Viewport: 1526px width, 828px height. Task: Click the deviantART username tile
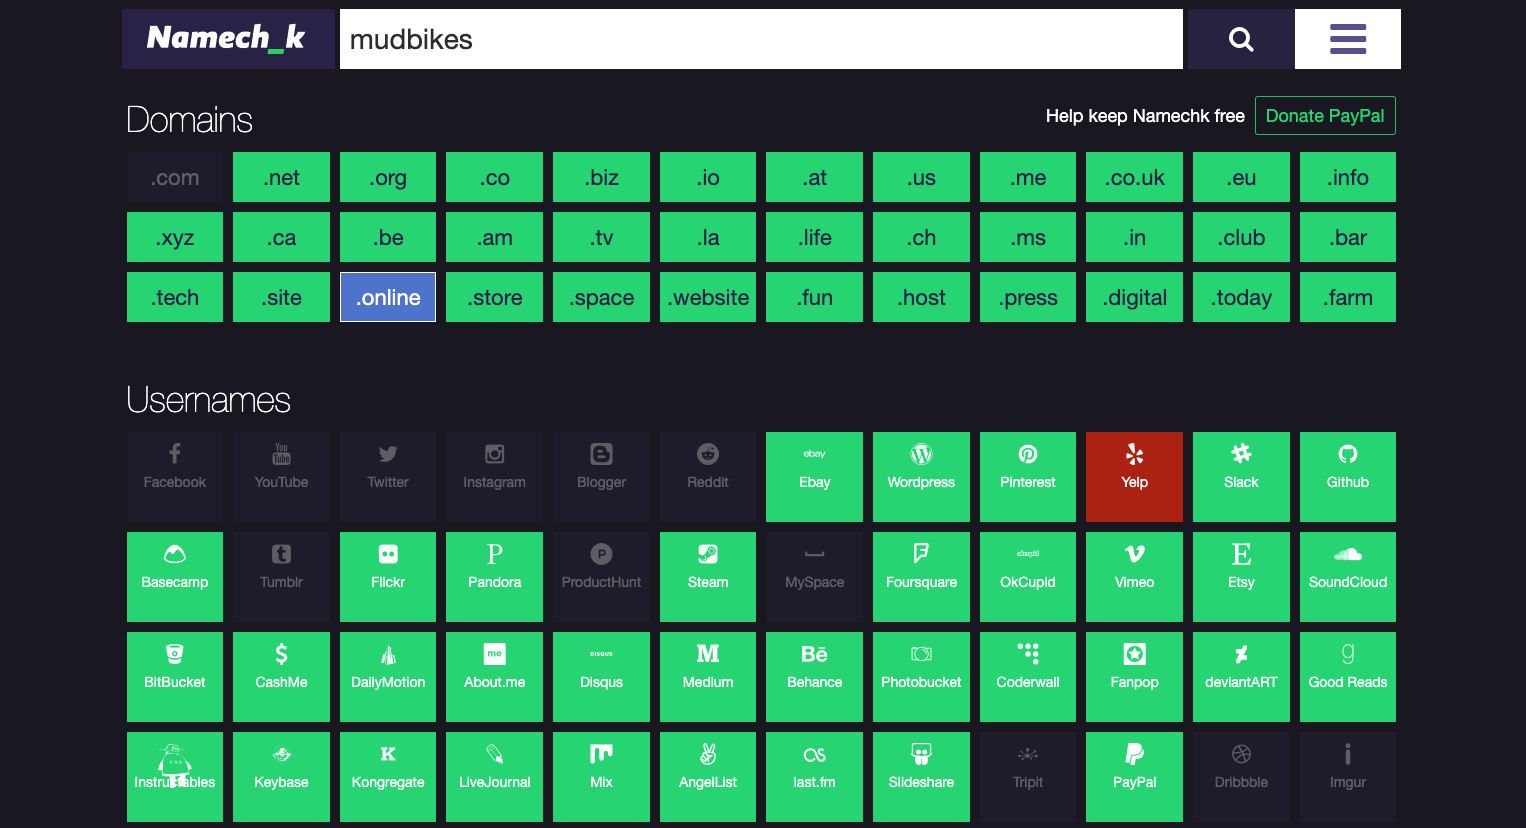pyautogui.click(x=1241, y=677)
